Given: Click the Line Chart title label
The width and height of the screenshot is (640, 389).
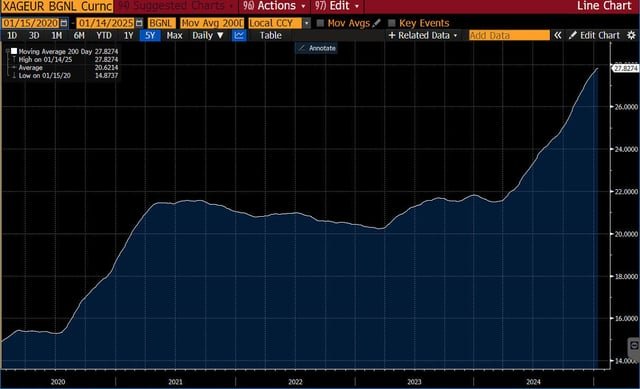Looking at the screenshot, I should 604,6.
